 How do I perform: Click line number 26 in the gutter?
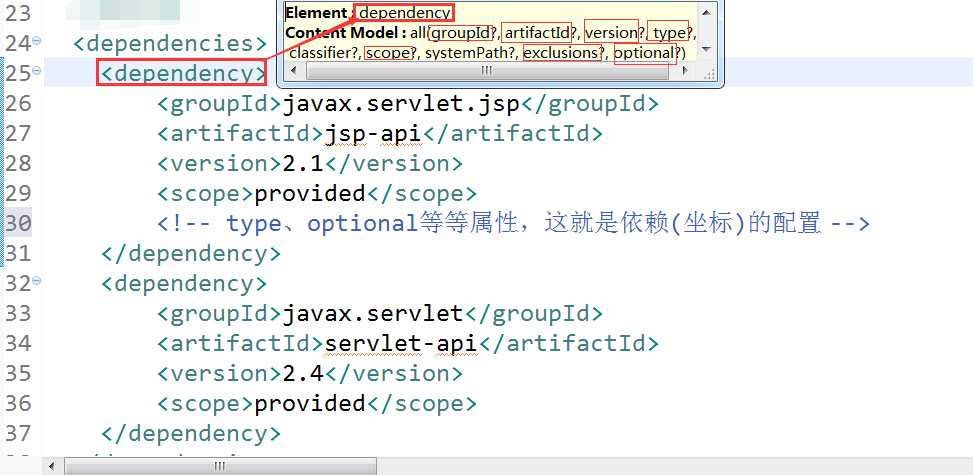pyautogui.click(x=17, y=104)
